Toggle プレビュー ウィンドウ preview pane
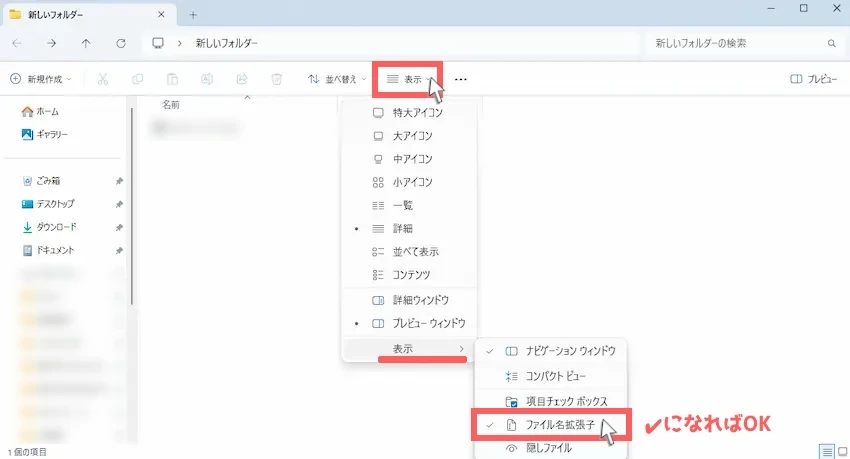This screenshot has width=850, height=459. pos(409,323)
